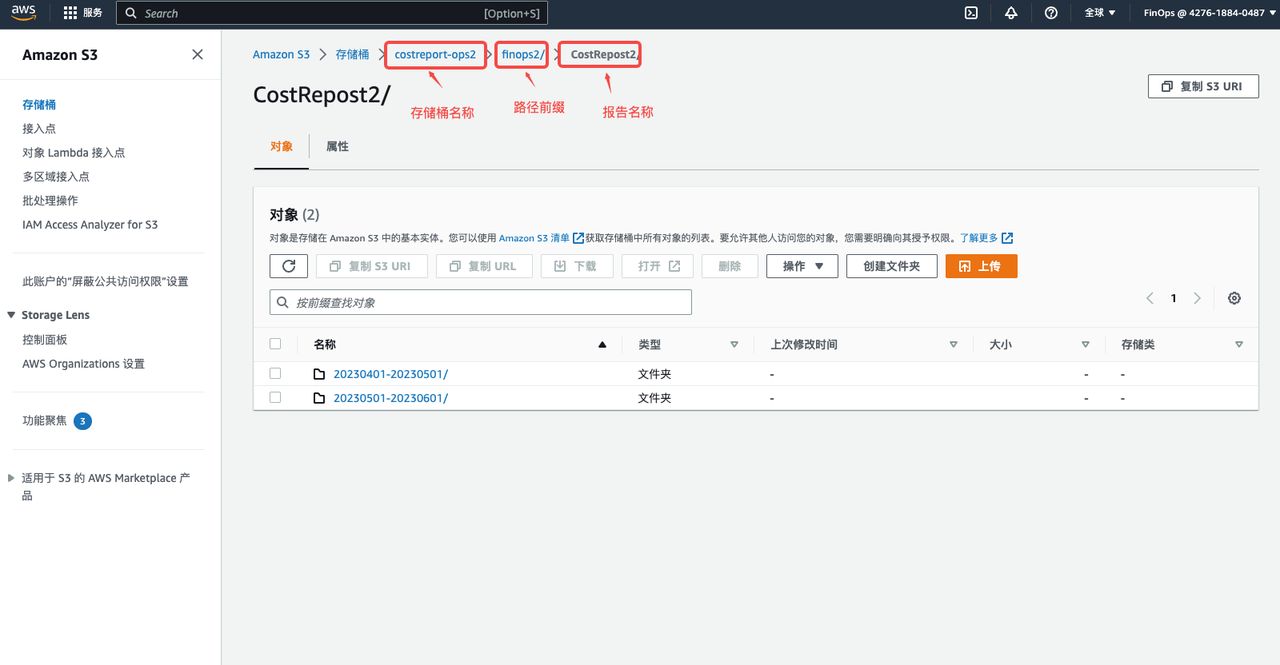Open the services grid menu icon
The image size is (1280, 665).
pyautogui.click(x=70, y=13)
